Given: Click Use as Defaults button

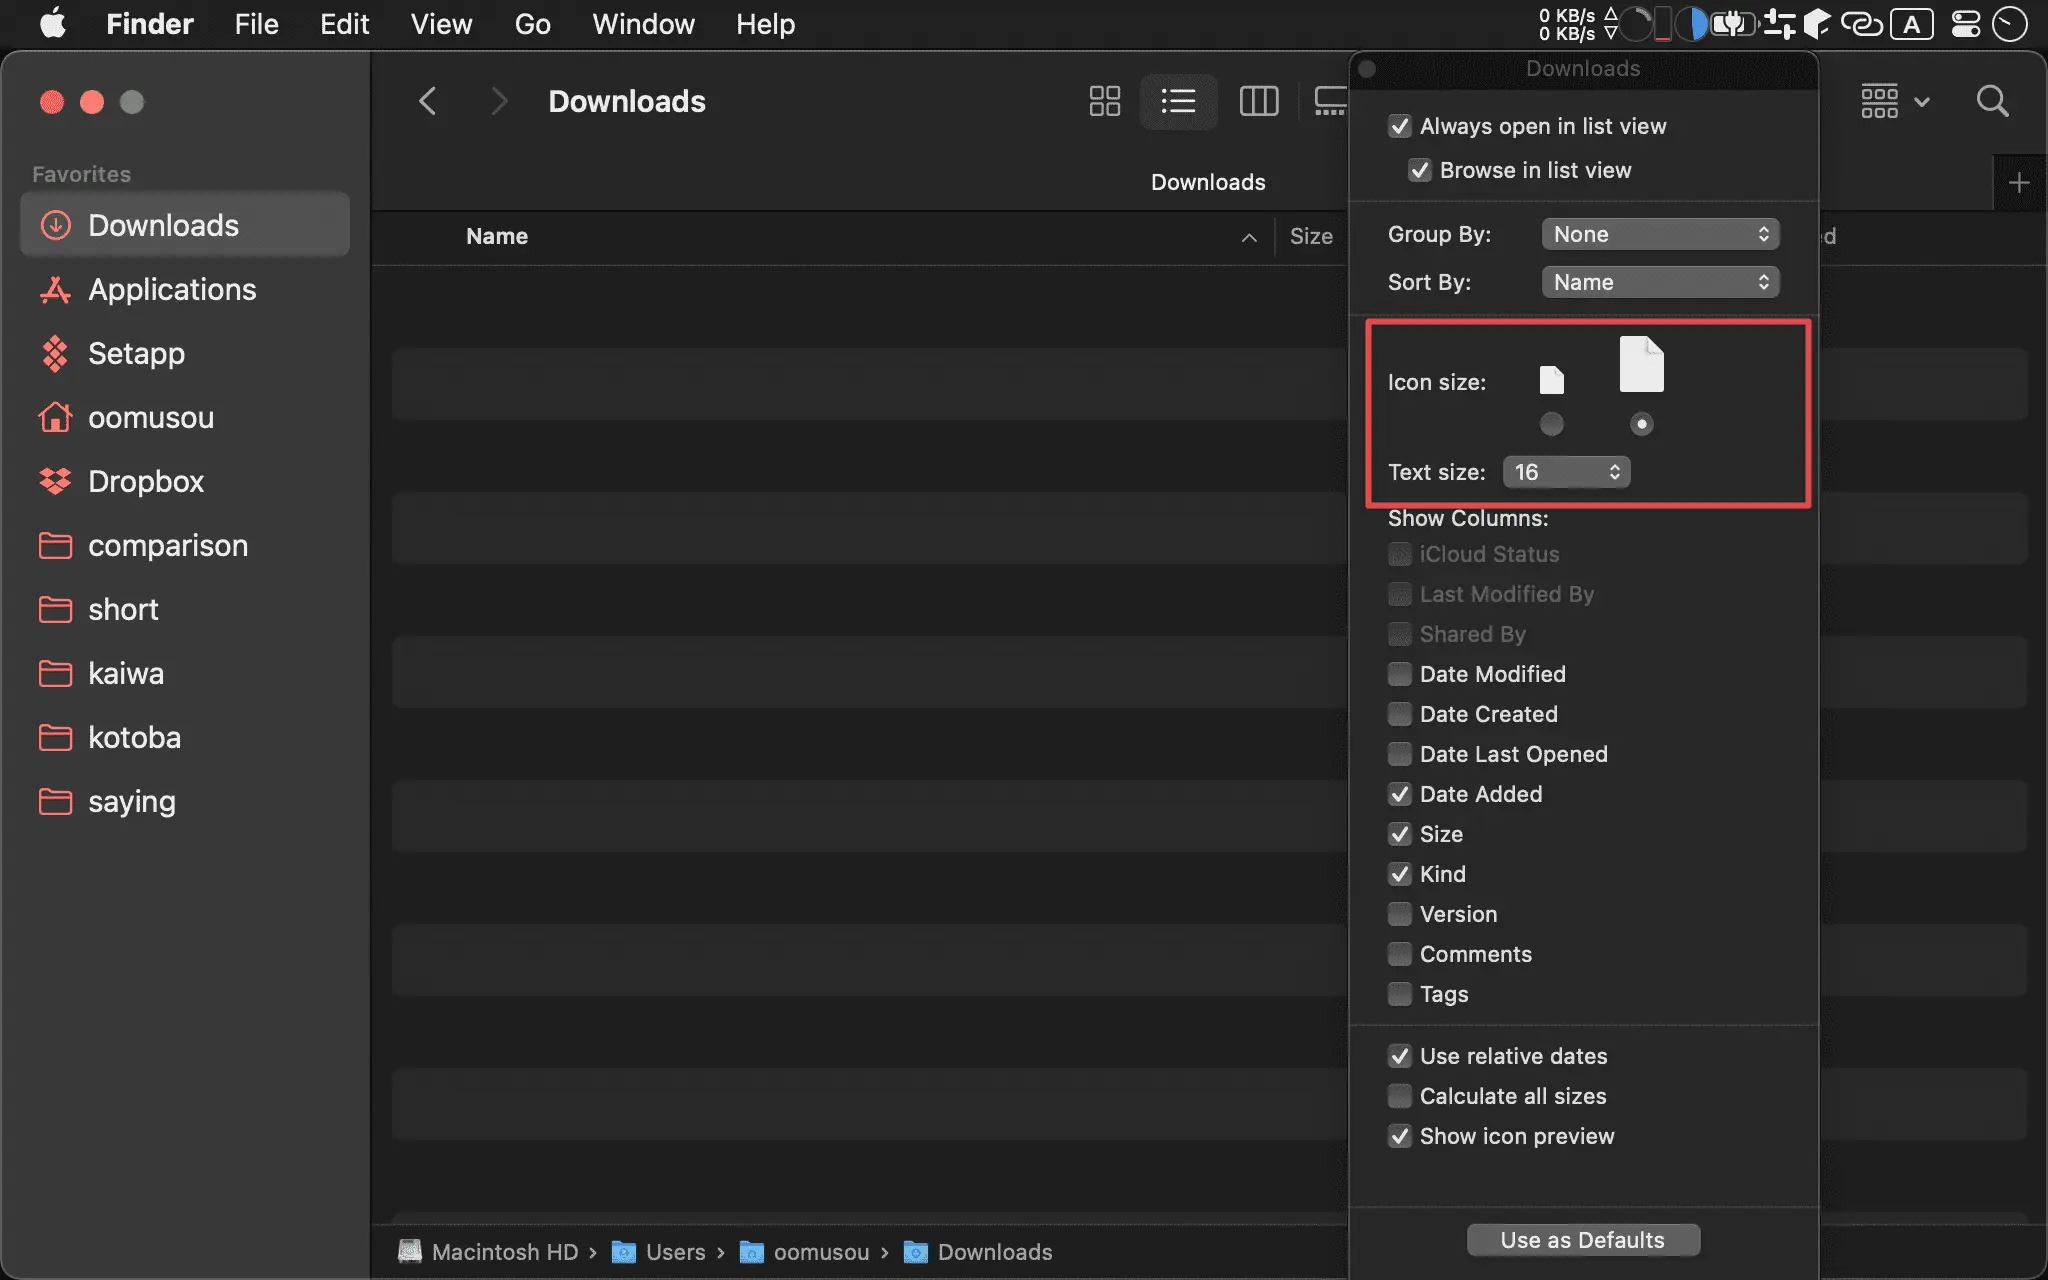Looking at the screenshot, I should click(1583, 1240).
